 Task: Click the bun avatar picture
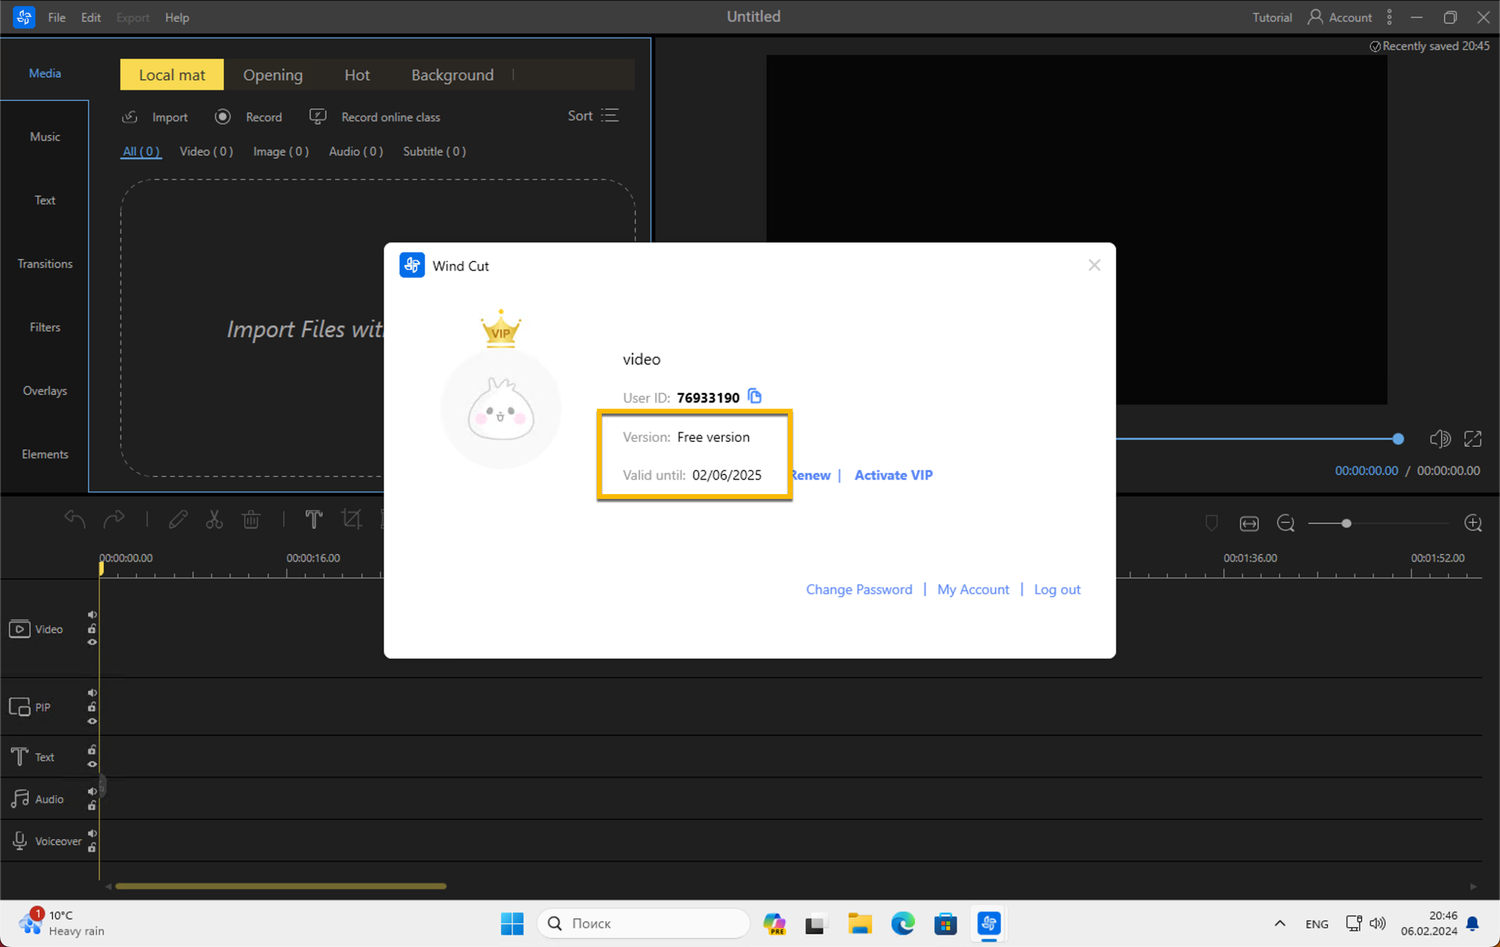[501, 409]
